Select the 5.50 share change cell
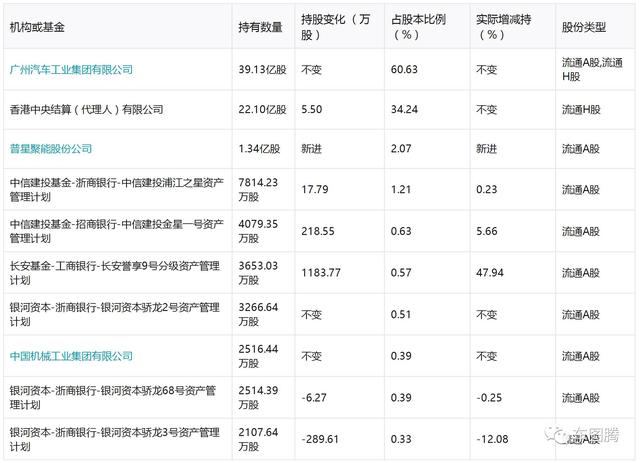 pos(312,109)
